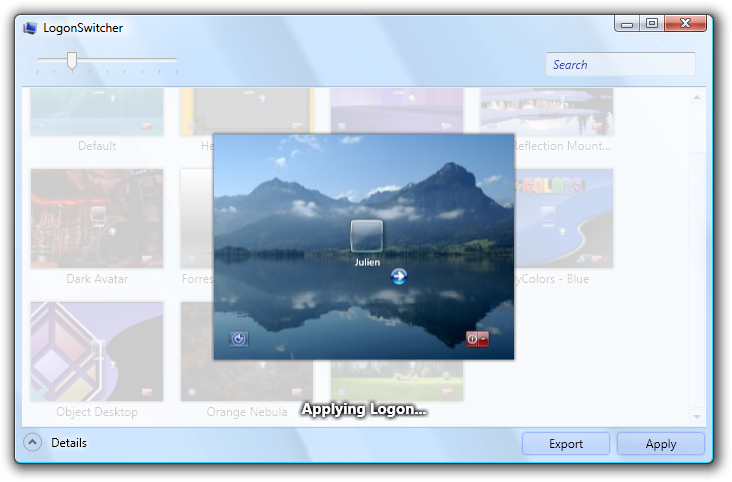This screenshot has width=732, height=482.
Task: Click the Details label
Action: tap(69, 443)
